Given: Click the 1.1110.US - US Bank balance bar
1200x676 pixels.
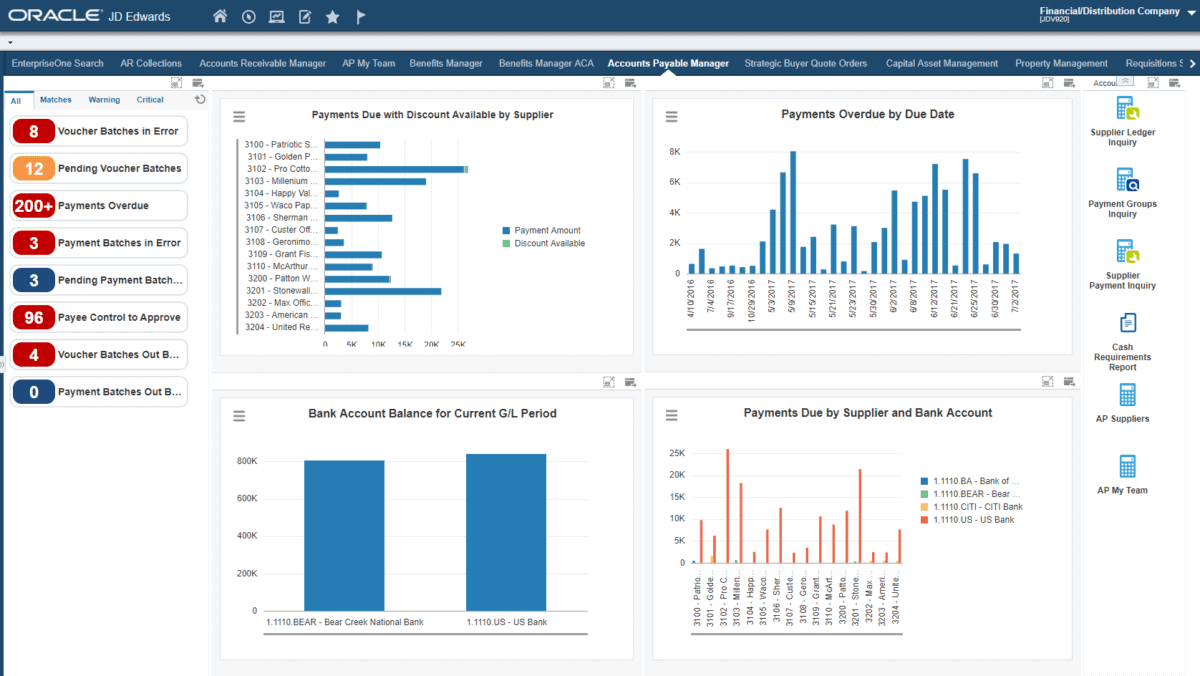Looking at the screenshot, I should [x=506, y=532].
